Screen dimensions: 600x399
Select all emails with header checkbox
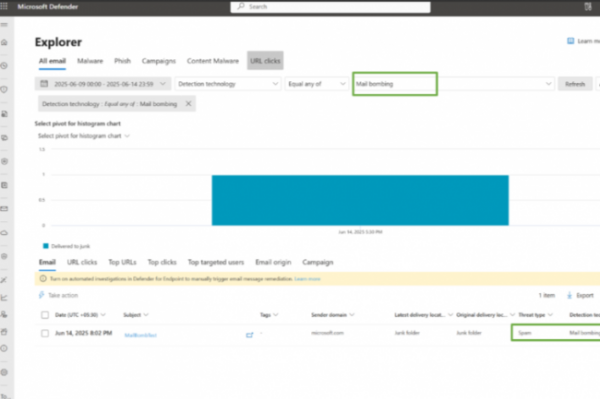point(45,315)
